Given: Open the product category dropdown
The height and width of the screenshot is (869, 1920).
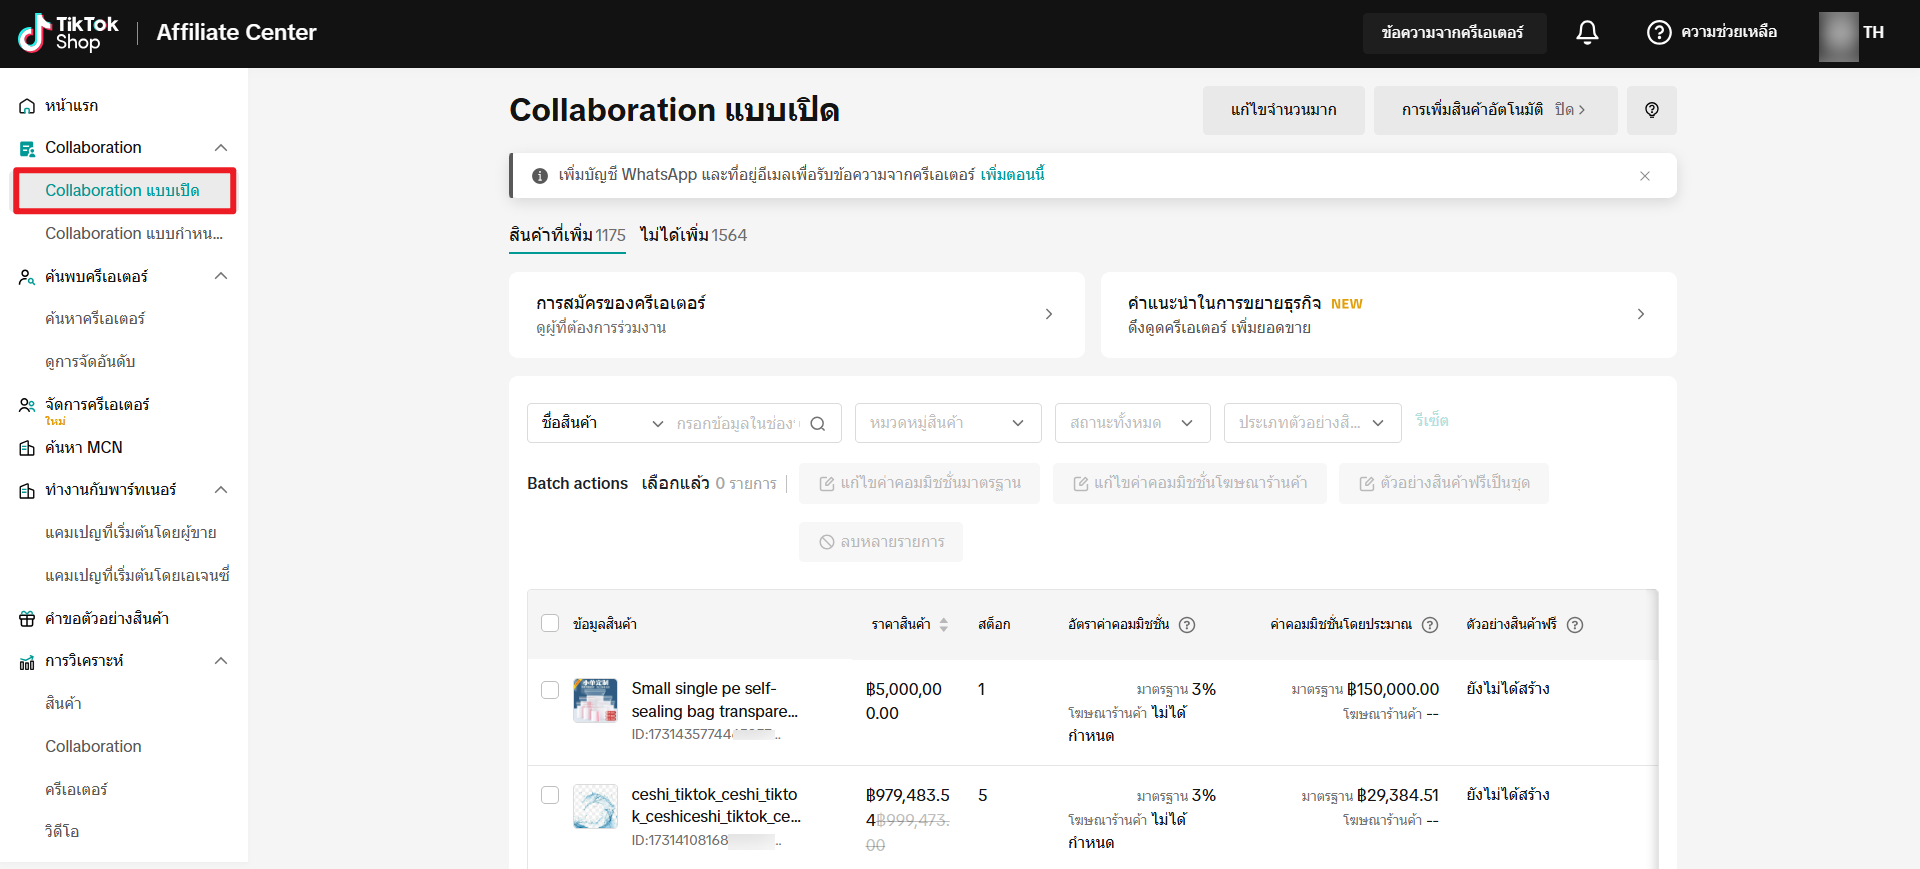Looking at the screenshot, I should [x=947, y=423].
